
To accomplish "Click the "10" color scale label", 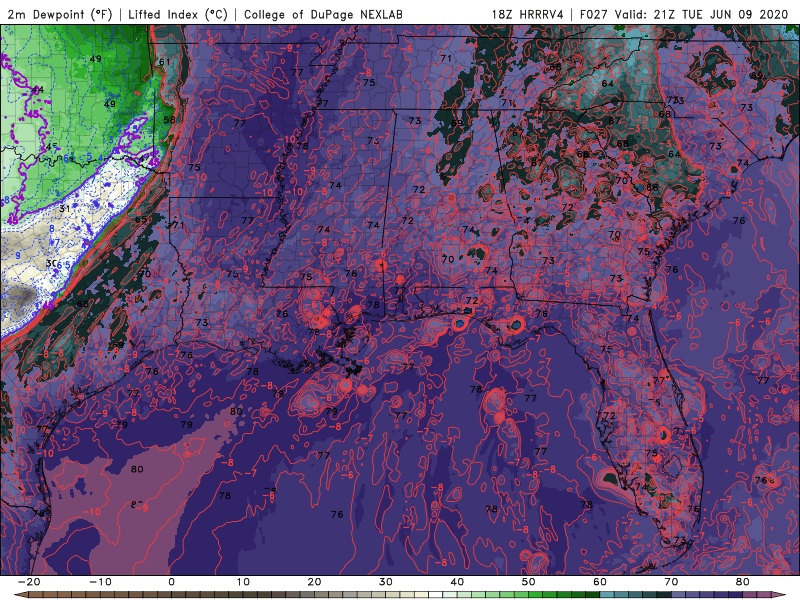I will pos(243,582).
